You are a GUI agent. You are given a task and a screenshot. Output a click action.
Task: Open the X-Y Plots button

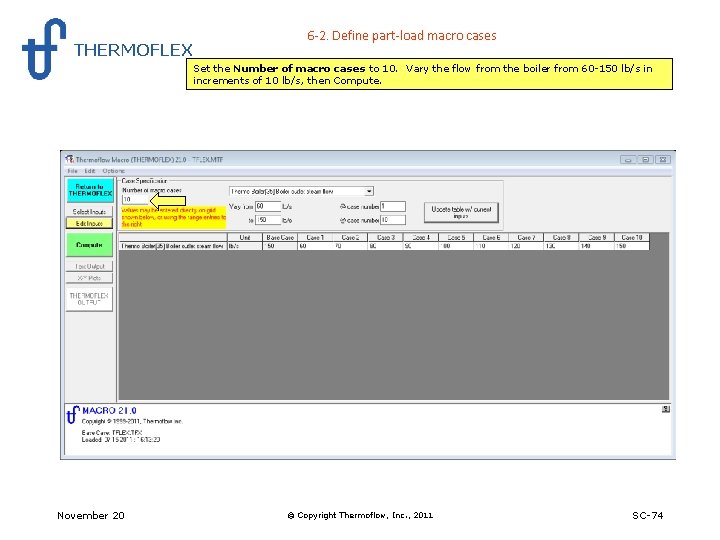(x=90, y=278)
